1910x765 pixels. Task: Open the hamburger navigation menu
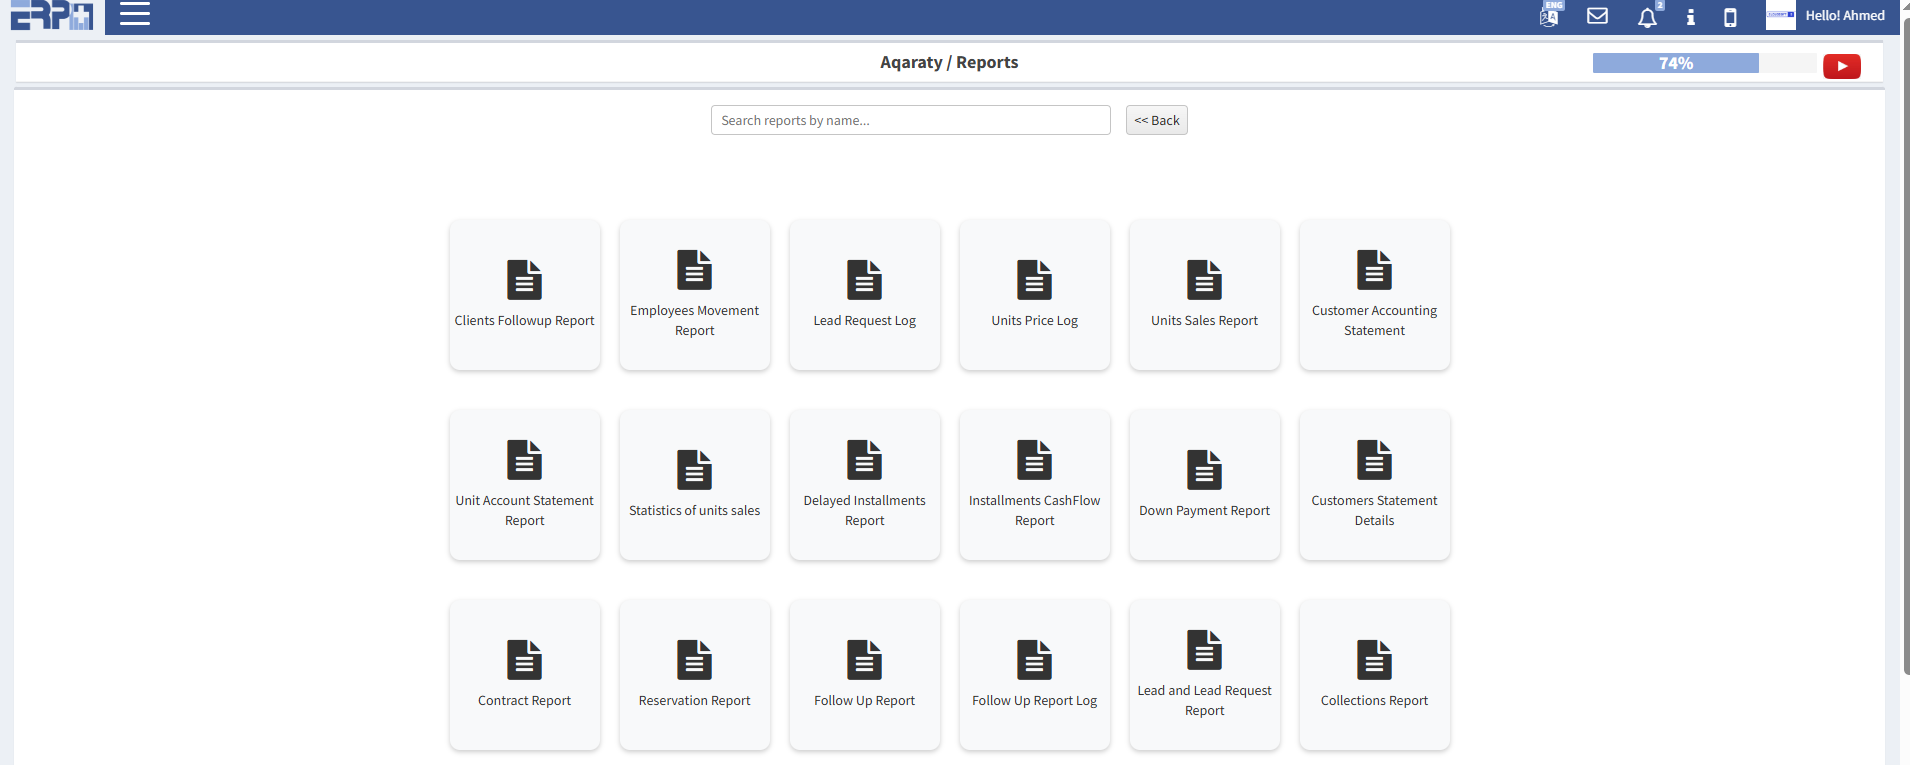click(134, 15)
